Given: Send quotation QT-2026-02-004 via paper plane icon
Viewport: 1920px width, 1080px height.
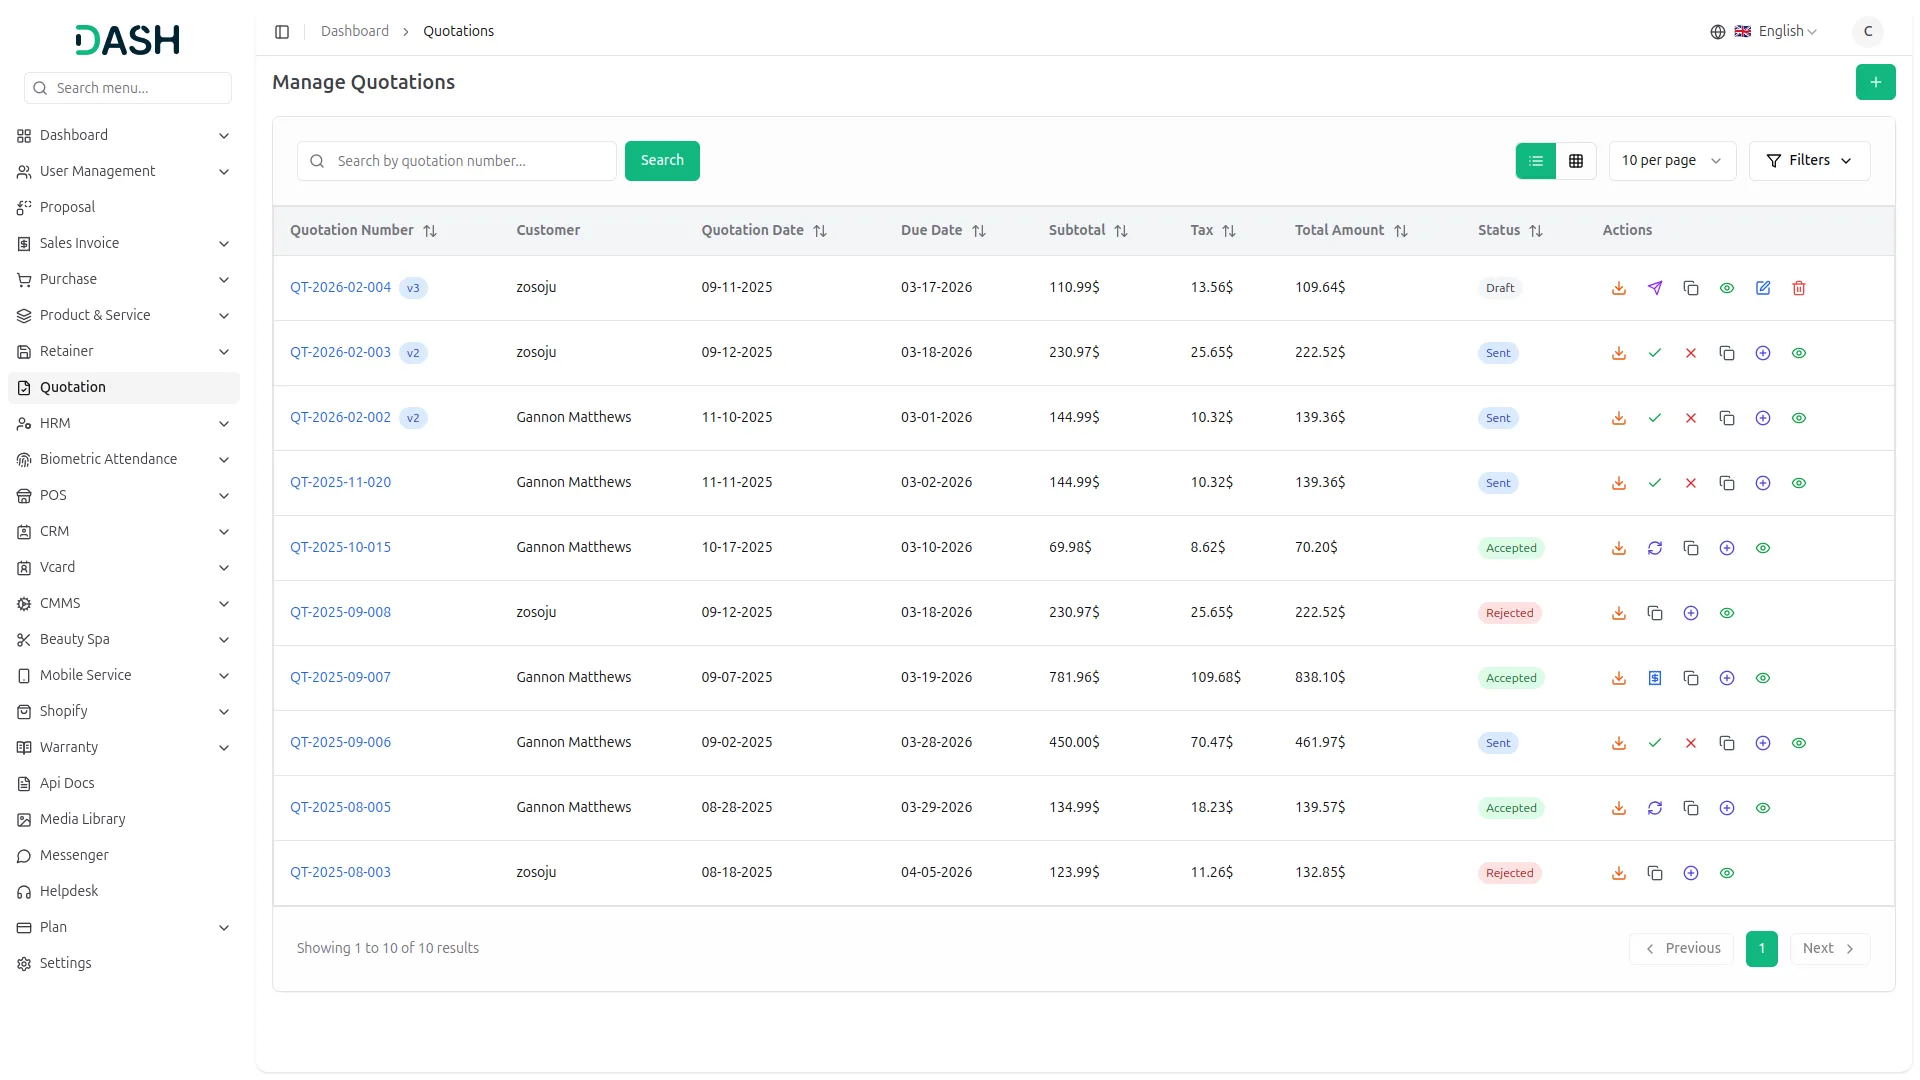Looking at the screenshot, I should [1654, 288].
